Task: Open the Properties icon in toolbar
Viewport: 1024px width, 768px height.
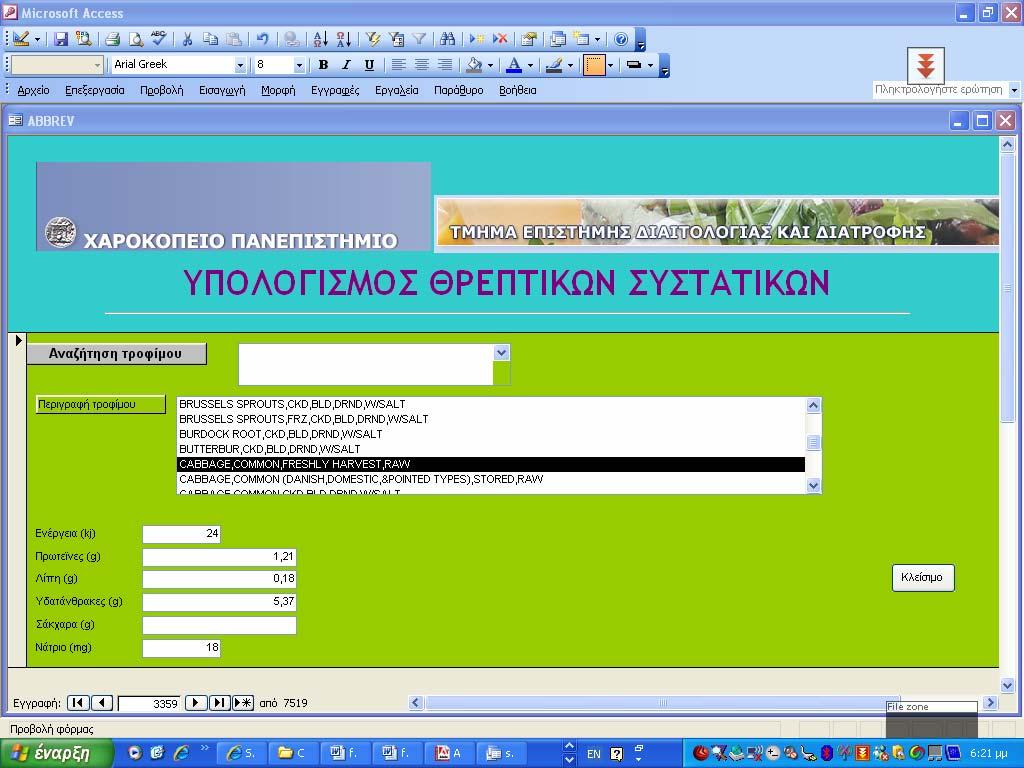Action: click(528, 40)
